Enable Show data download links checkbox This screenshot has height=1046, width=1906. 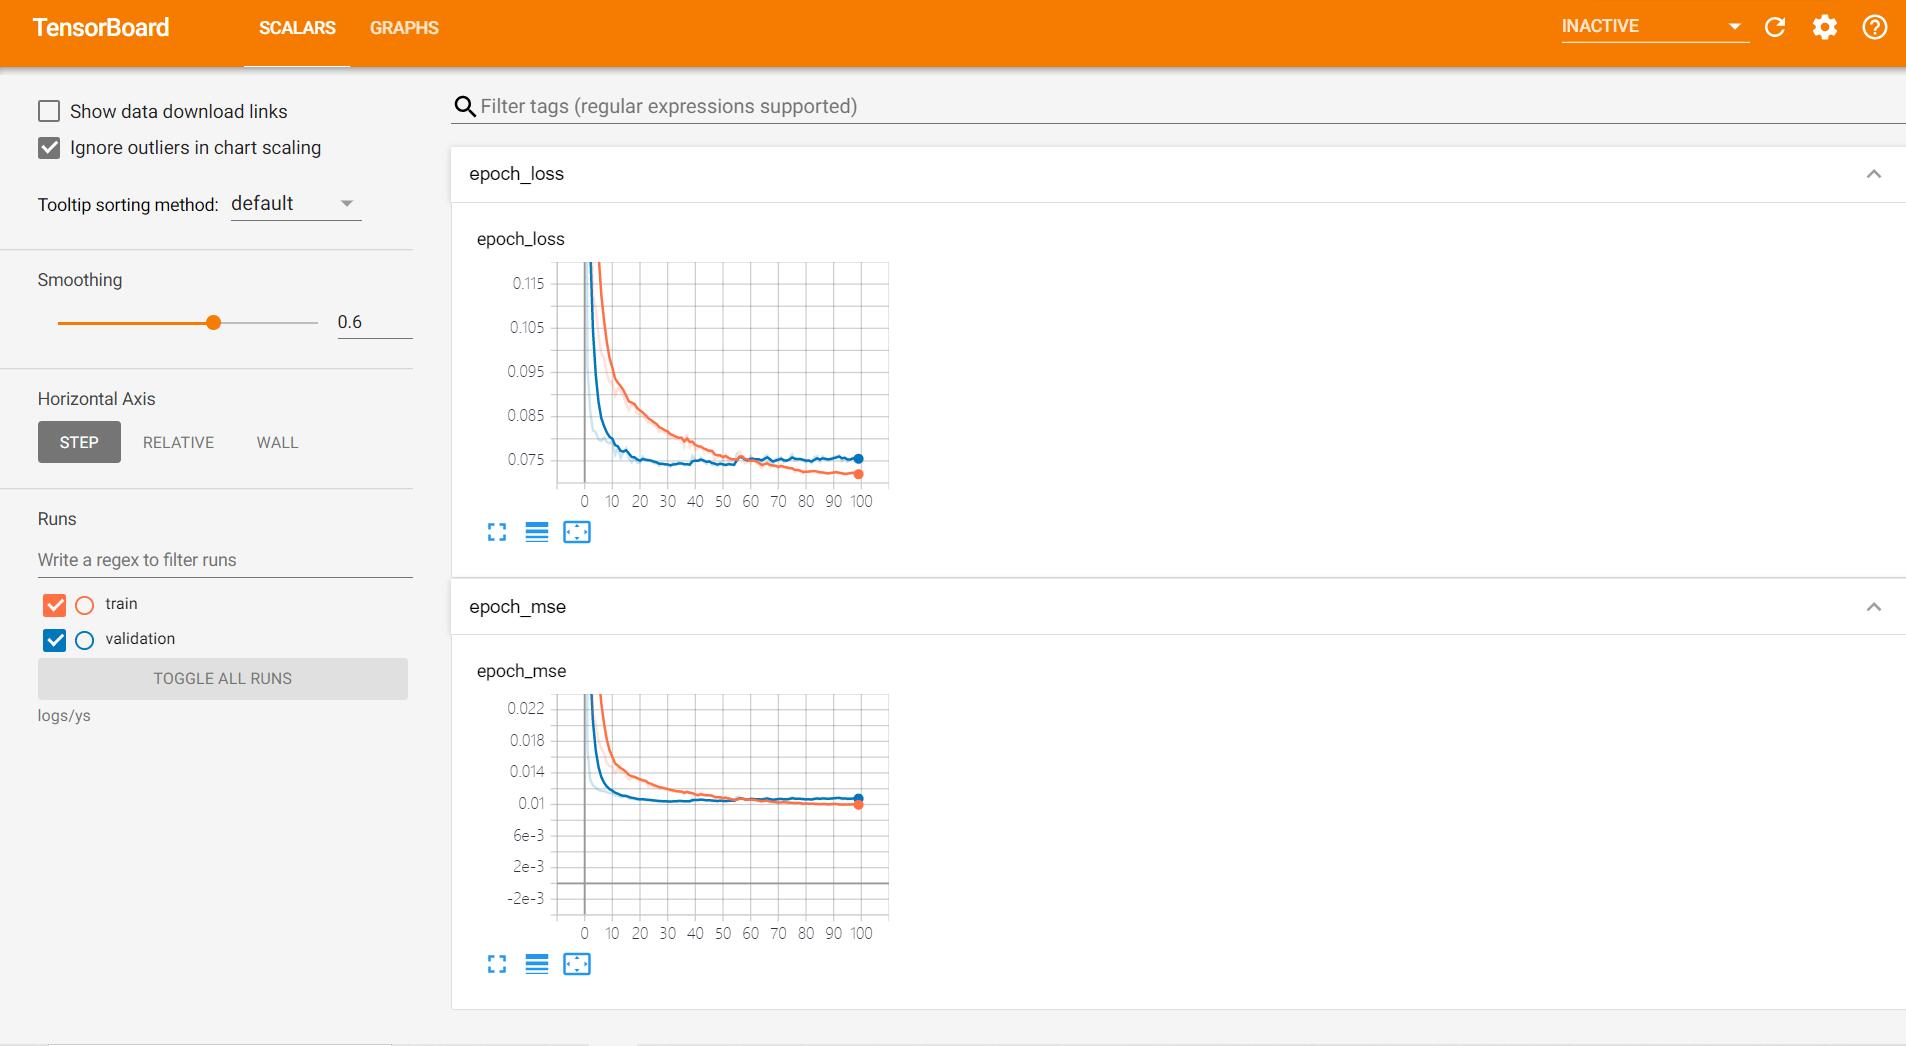click(49, 111)
